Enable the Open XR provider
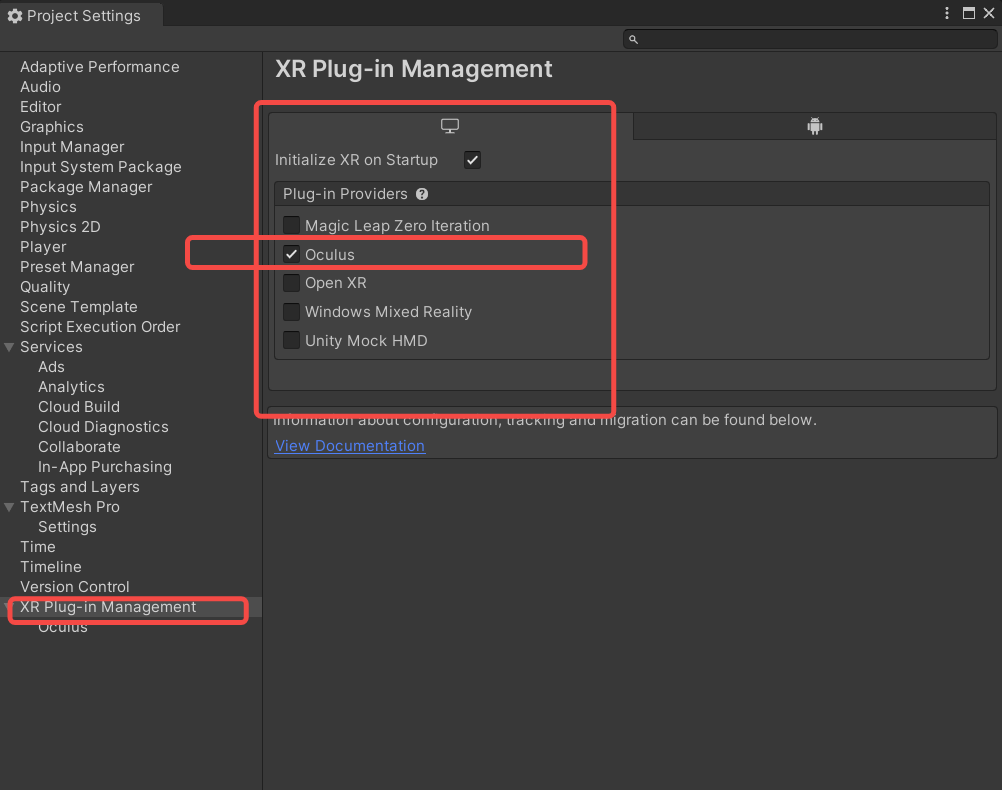 (x=291, y=283)
